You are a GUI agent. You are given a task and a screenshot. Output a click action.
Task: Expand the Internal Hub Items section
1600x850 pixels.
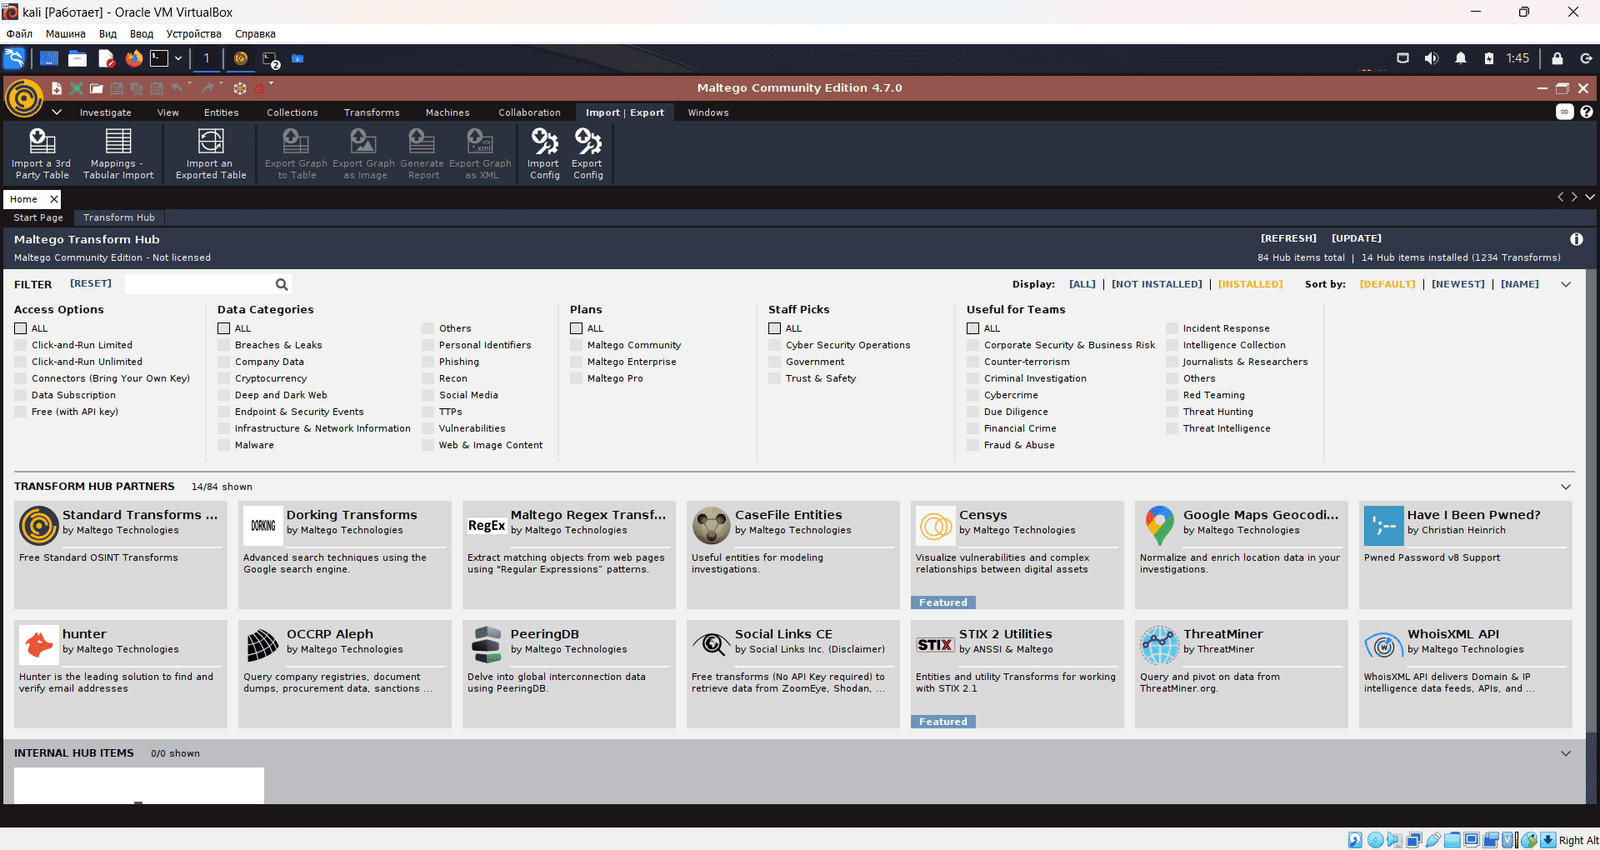pos(1565,754)
